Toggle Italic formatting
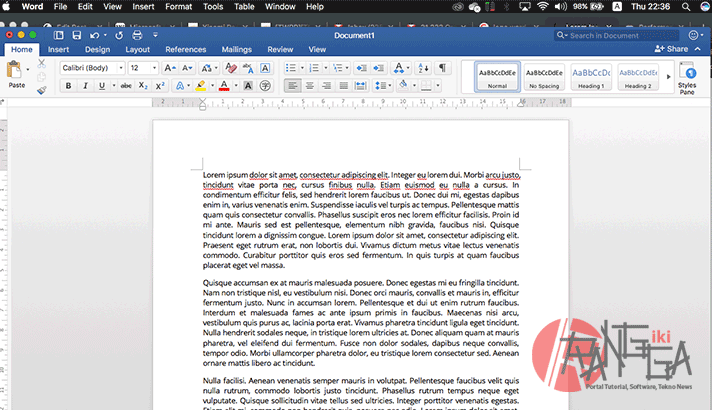712x410 pixels. (x=86, y=86)
